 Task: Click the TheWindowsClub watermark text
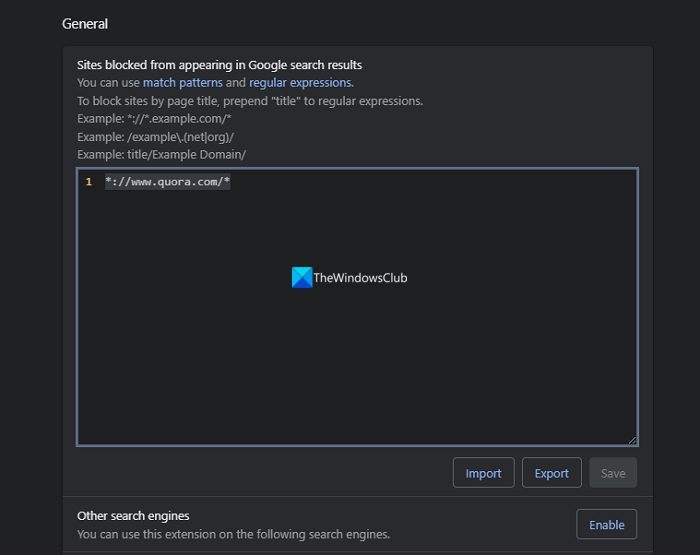pyautogui.click(x=361, y=278)
